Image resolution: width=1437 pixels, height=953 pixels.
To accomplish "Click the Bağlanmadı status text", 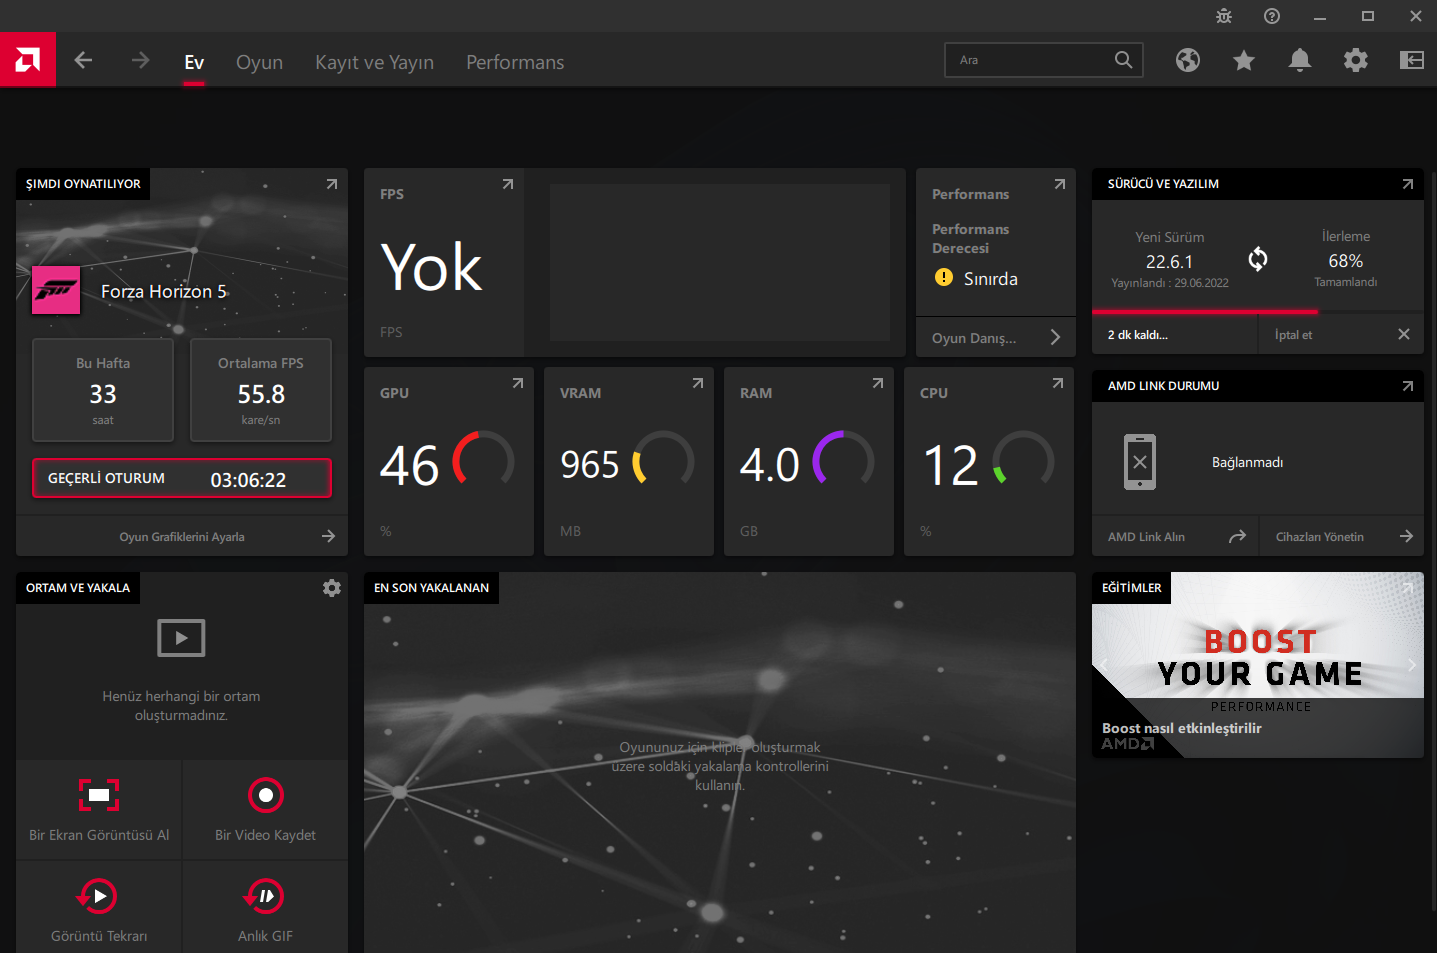I will (x=1247, y=462).
